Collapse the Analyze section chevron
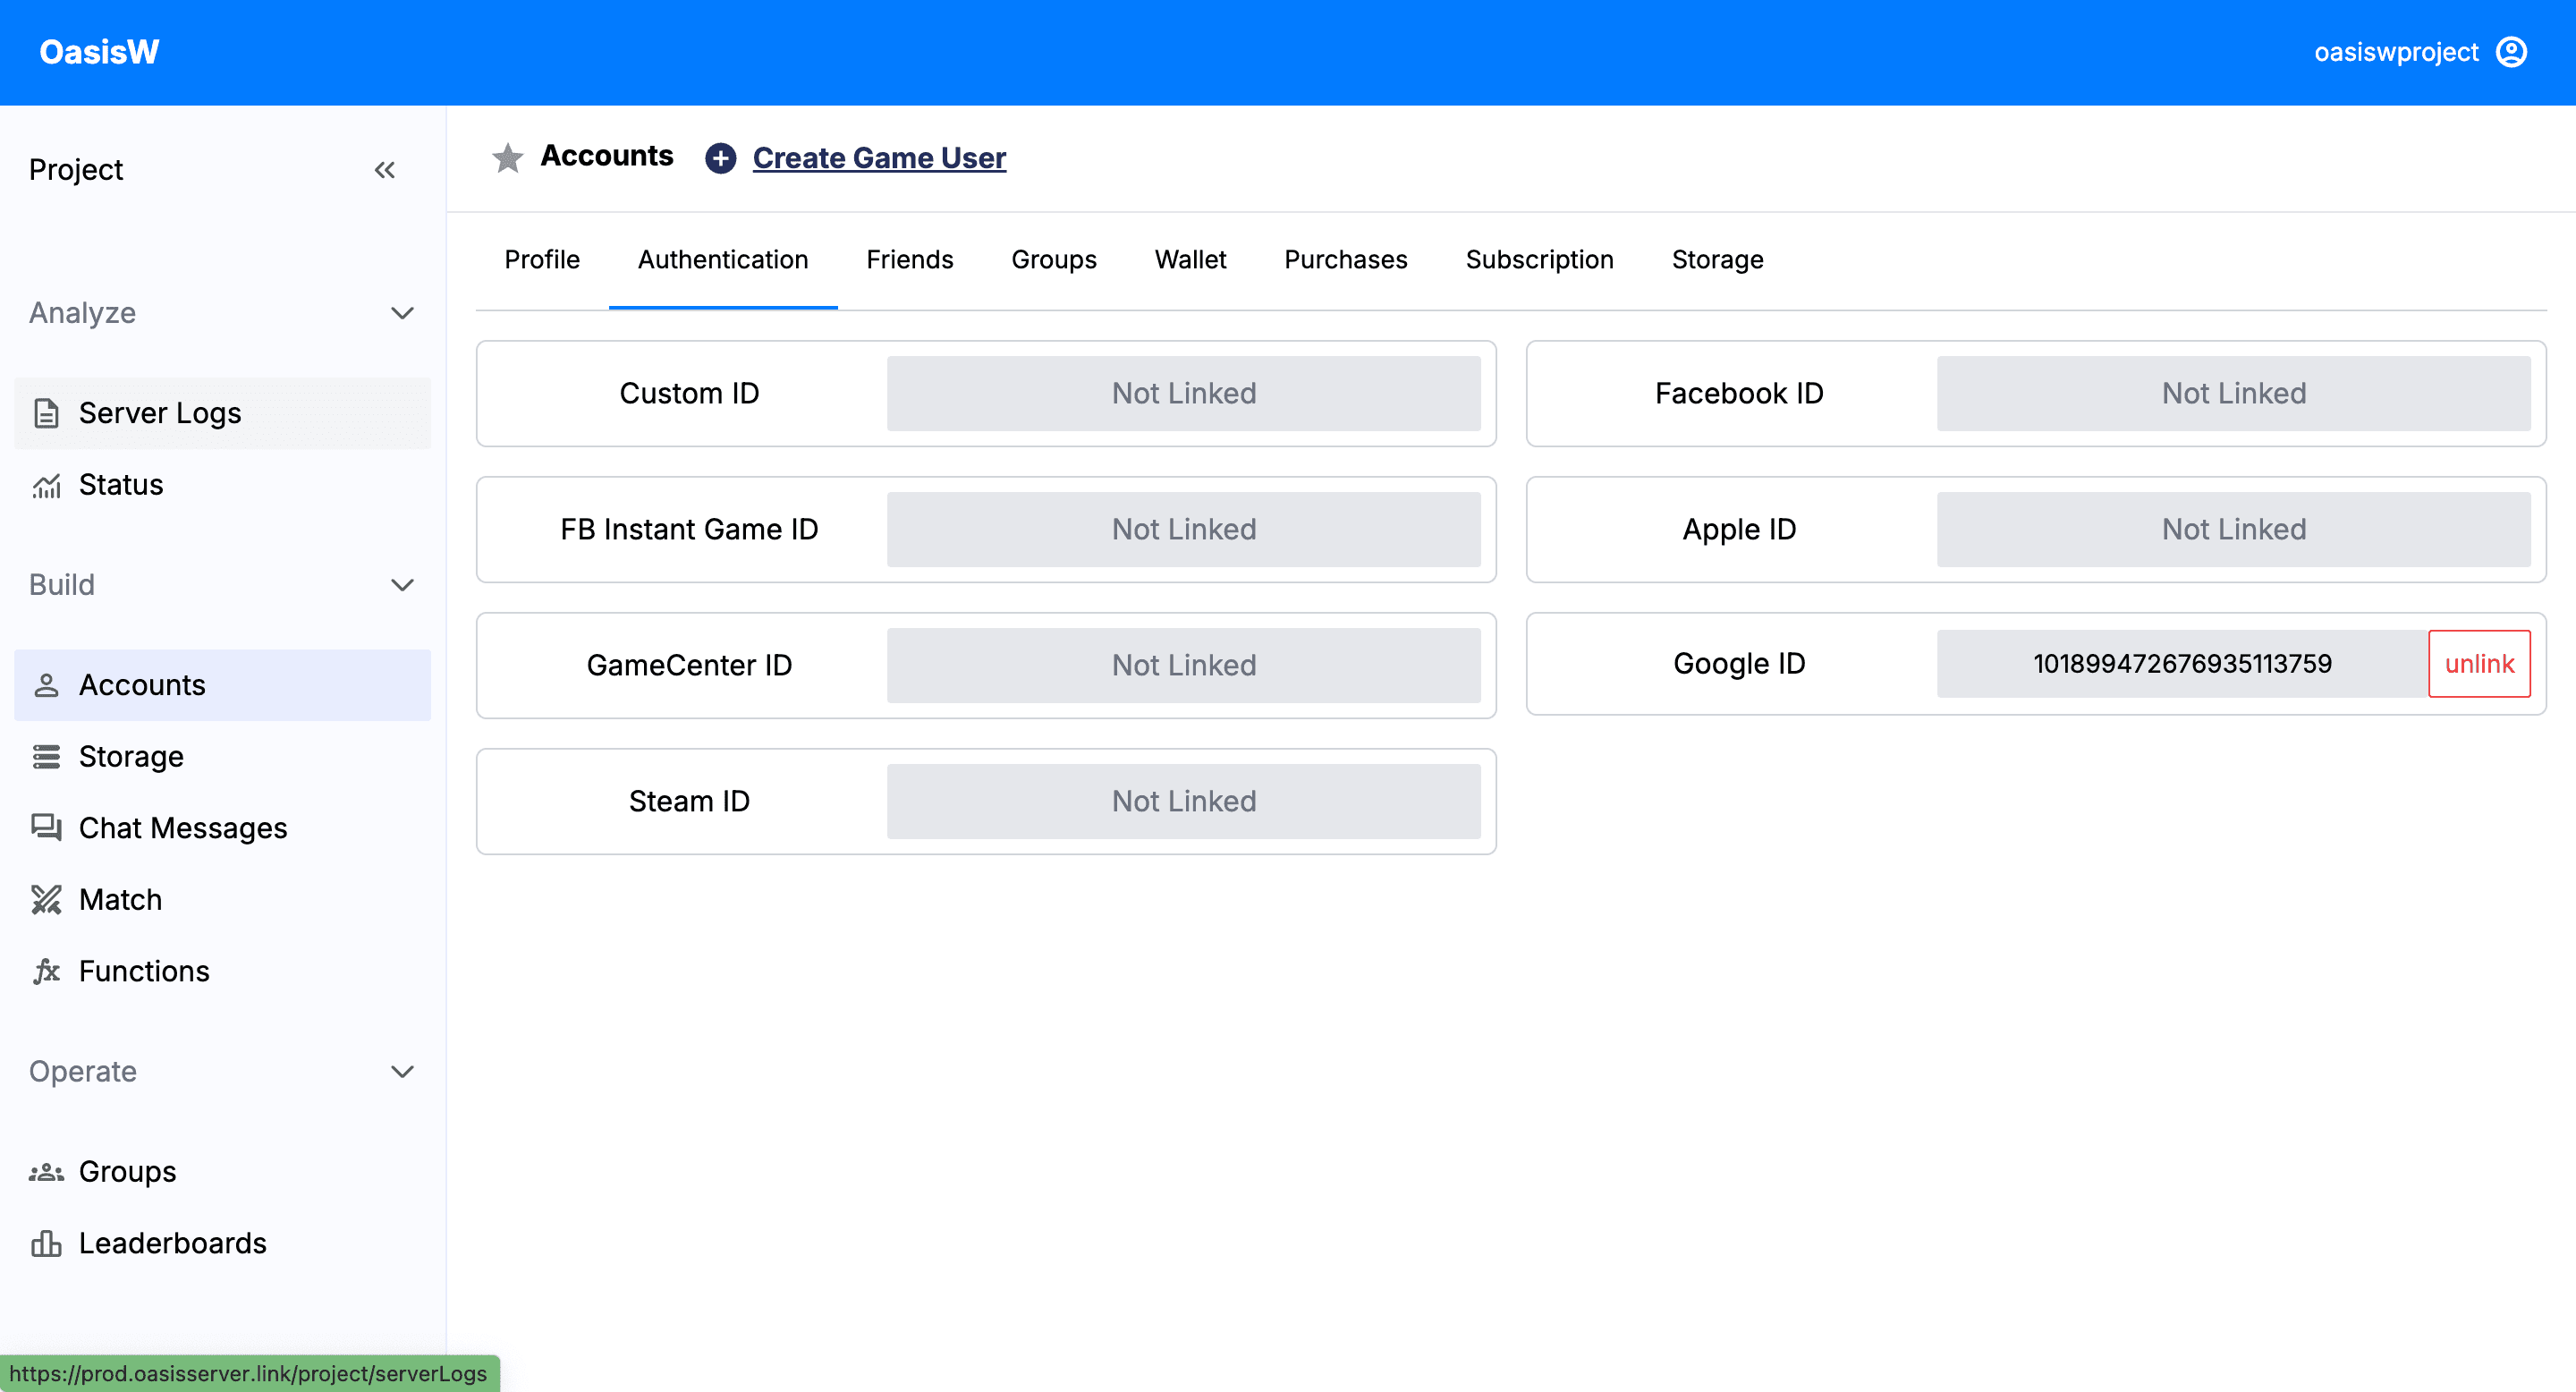 (402, 313)
